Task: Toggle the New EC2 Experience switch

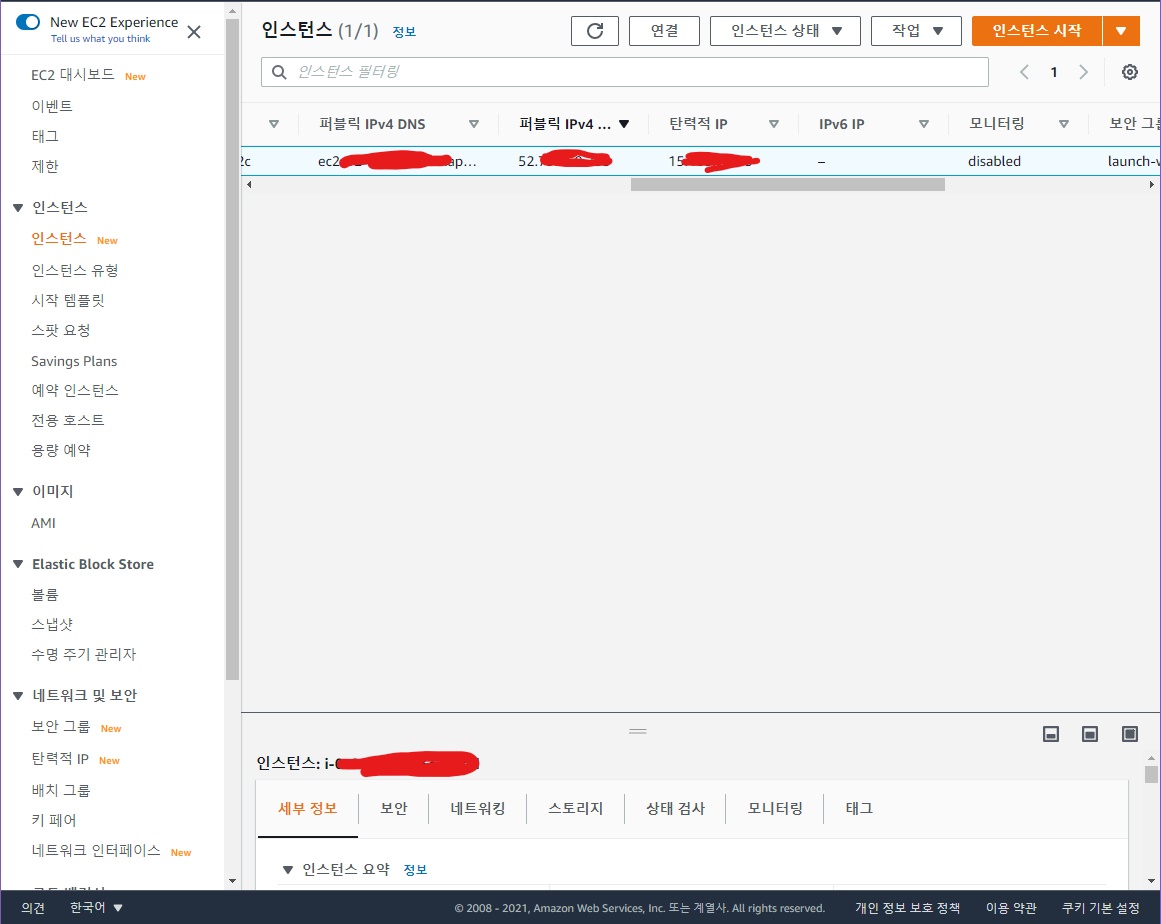Action: coord(28,22)
